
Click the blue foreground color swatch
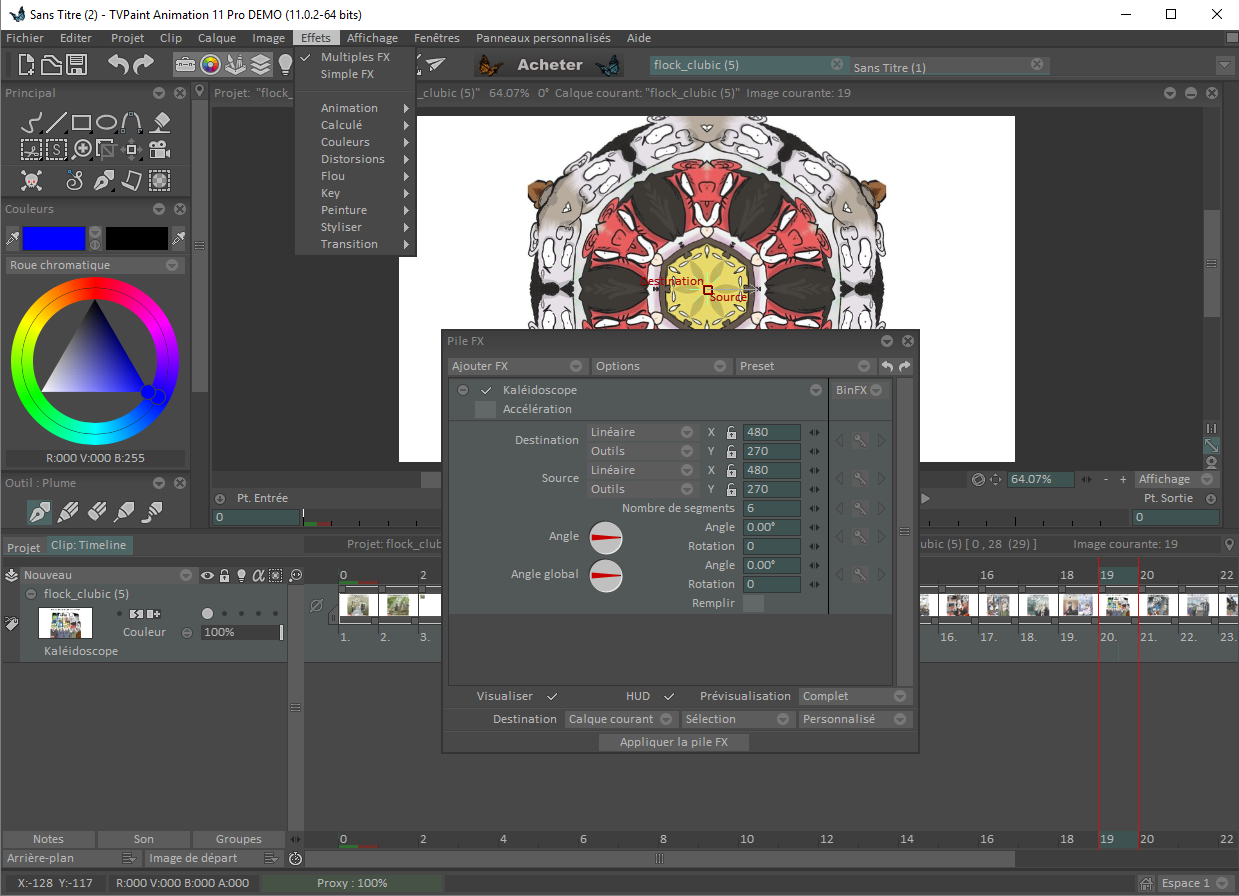click(54, 238)
